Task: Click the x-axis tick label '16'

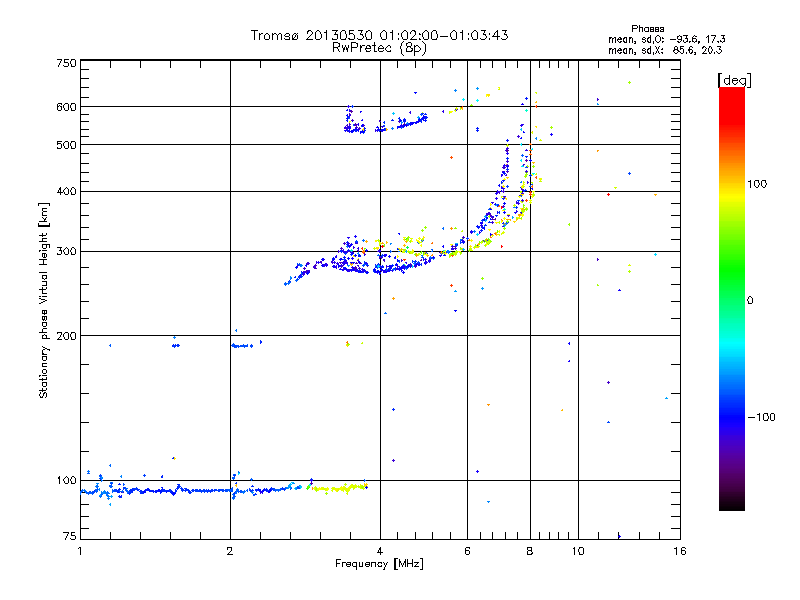Action: pos(680,551)
